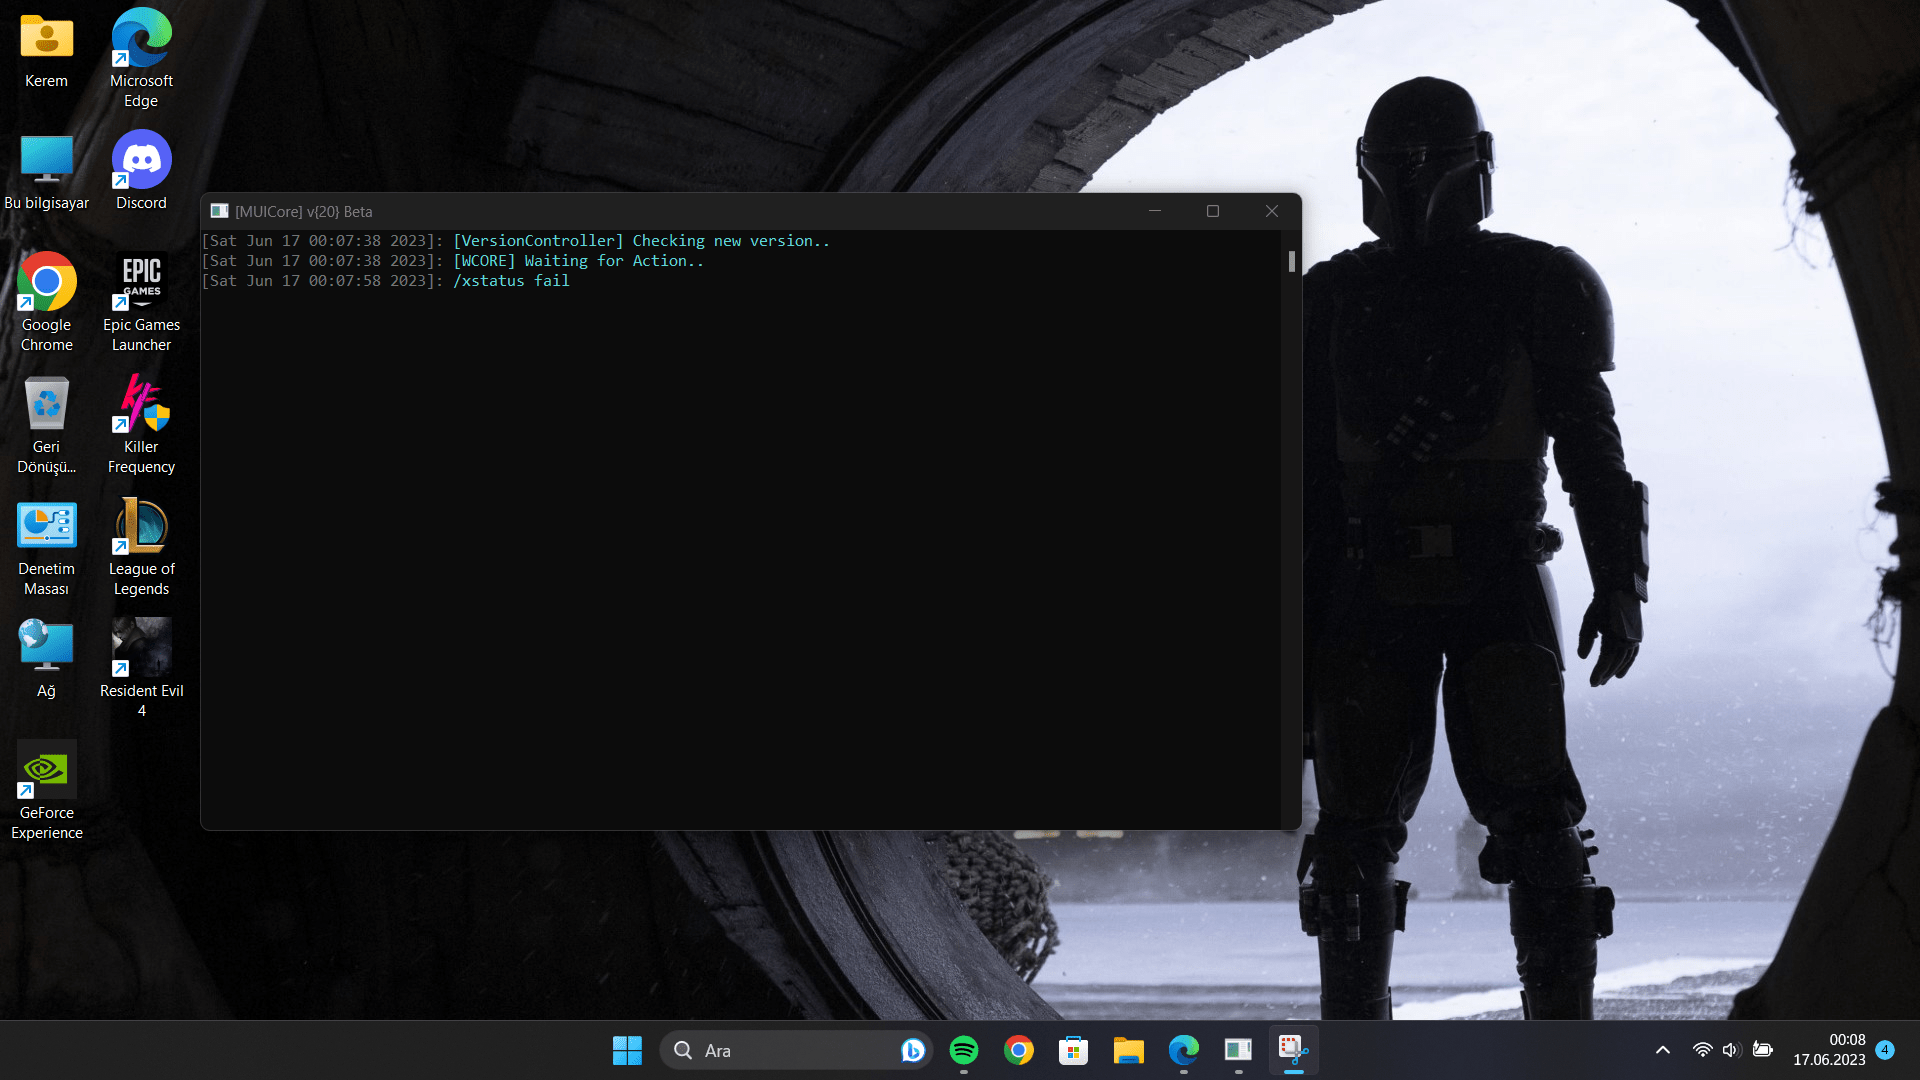Open Denetim Masası control panel icon
The height and width of the screenshot is (1080, 1920).
coord(46,547)
